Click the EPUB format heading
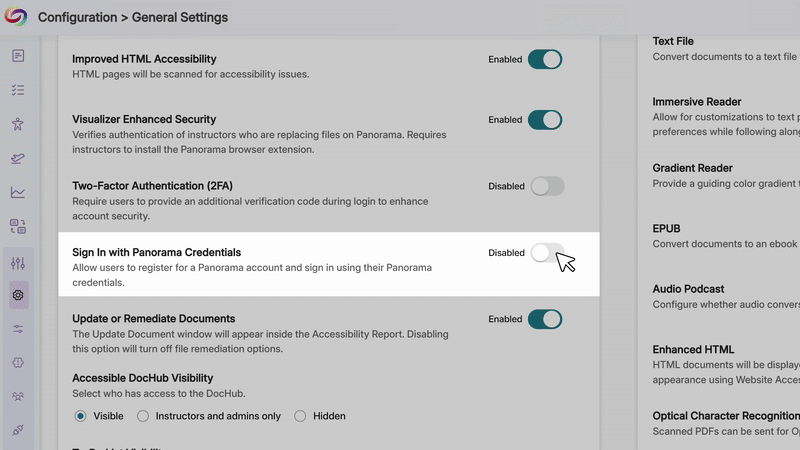This screenshot has width=800, height=450. (x=666, y=229)
